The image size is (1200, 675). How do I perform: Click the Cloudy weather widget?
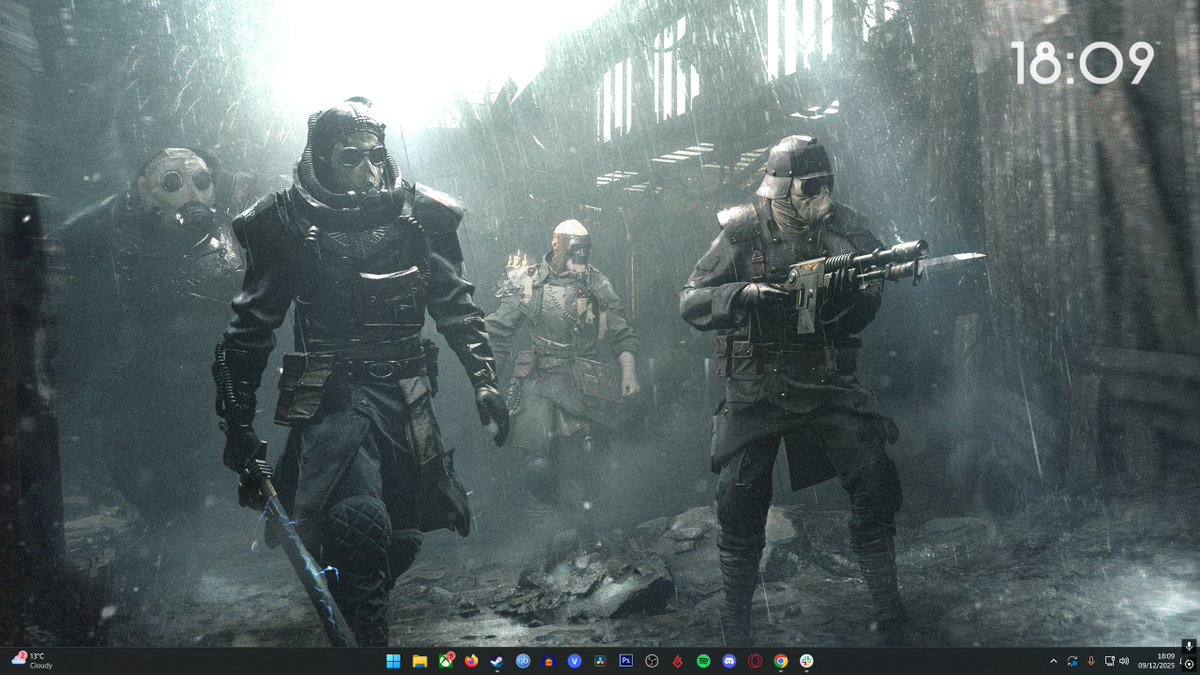point(30,661)
